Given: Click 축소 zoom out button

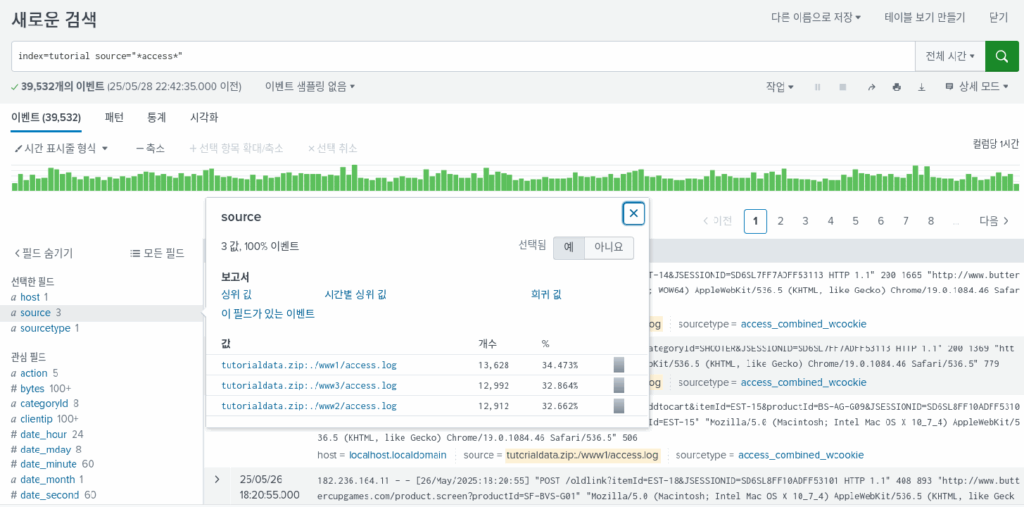Looking at the screenshot, I should pos(150,148).
